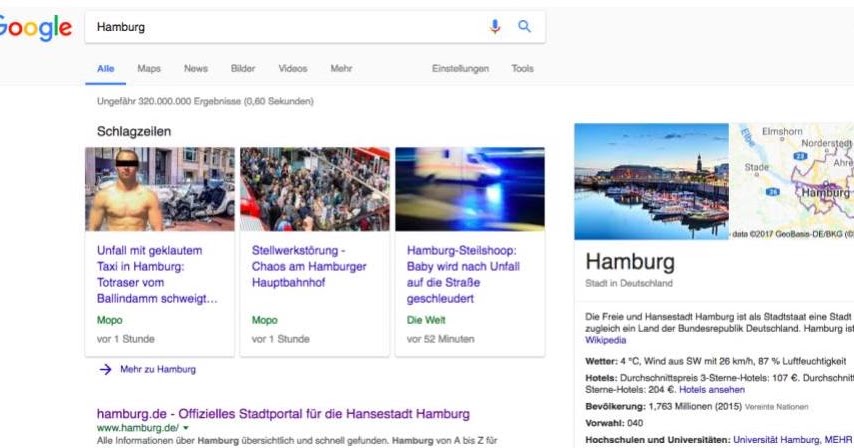The height and width of the screenshot is (448, 854).
Task: Click the Vorwahl: 040 entry
Action: 614,423
